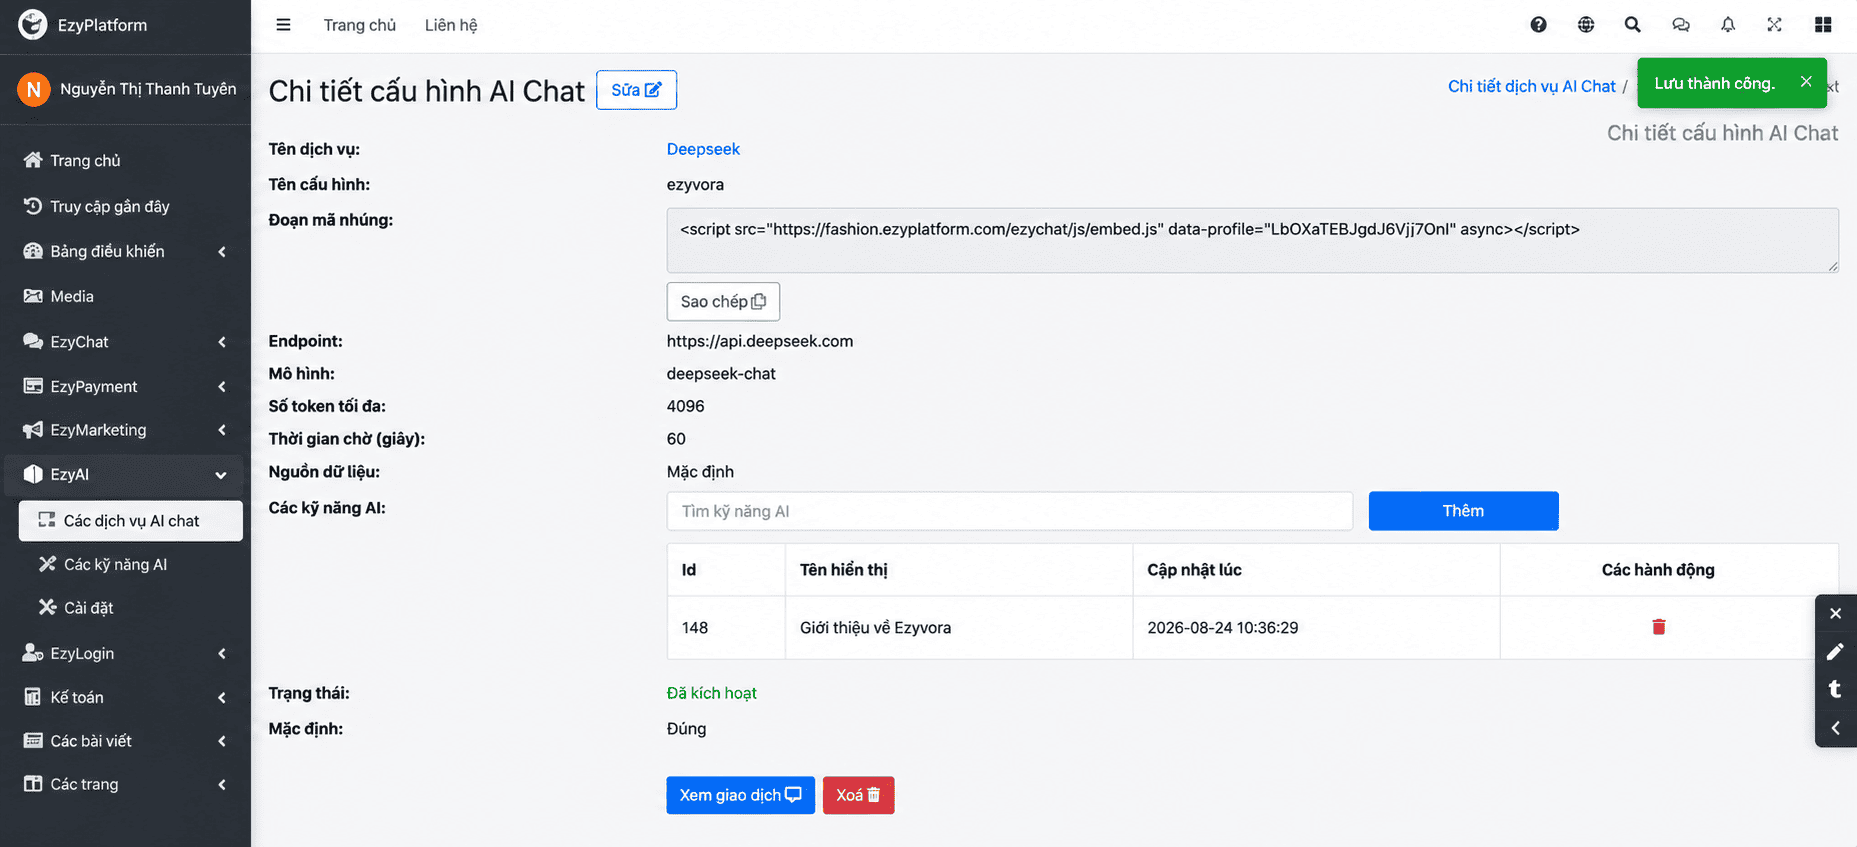Click the Bảng điều khiển dashboard icon
Image resolution: width=1857 pixels, height=847 pixels.
(33, 251)
